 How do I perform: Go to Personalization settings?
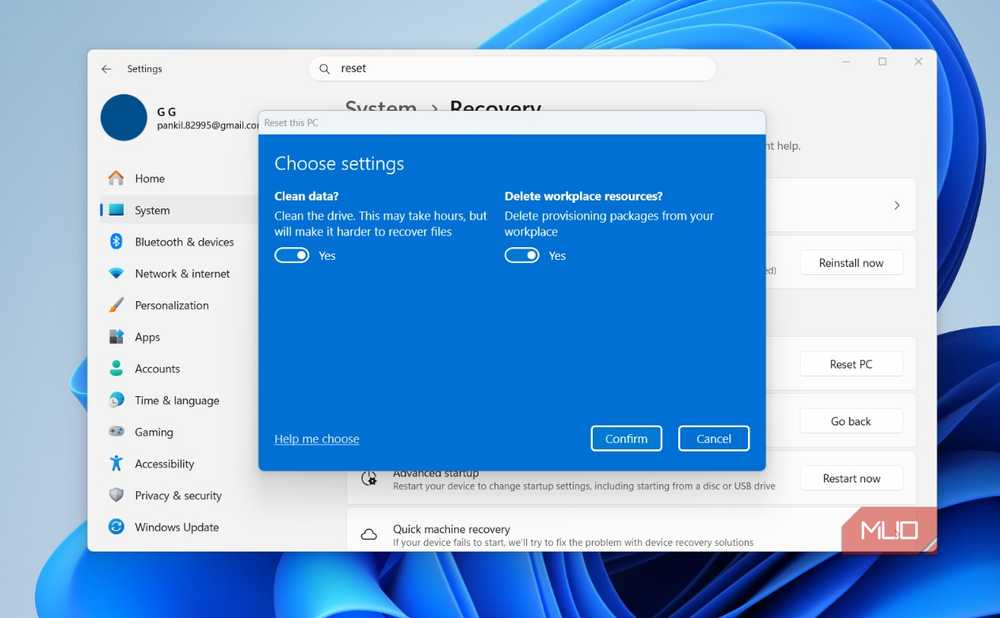(x=172, y=305)
